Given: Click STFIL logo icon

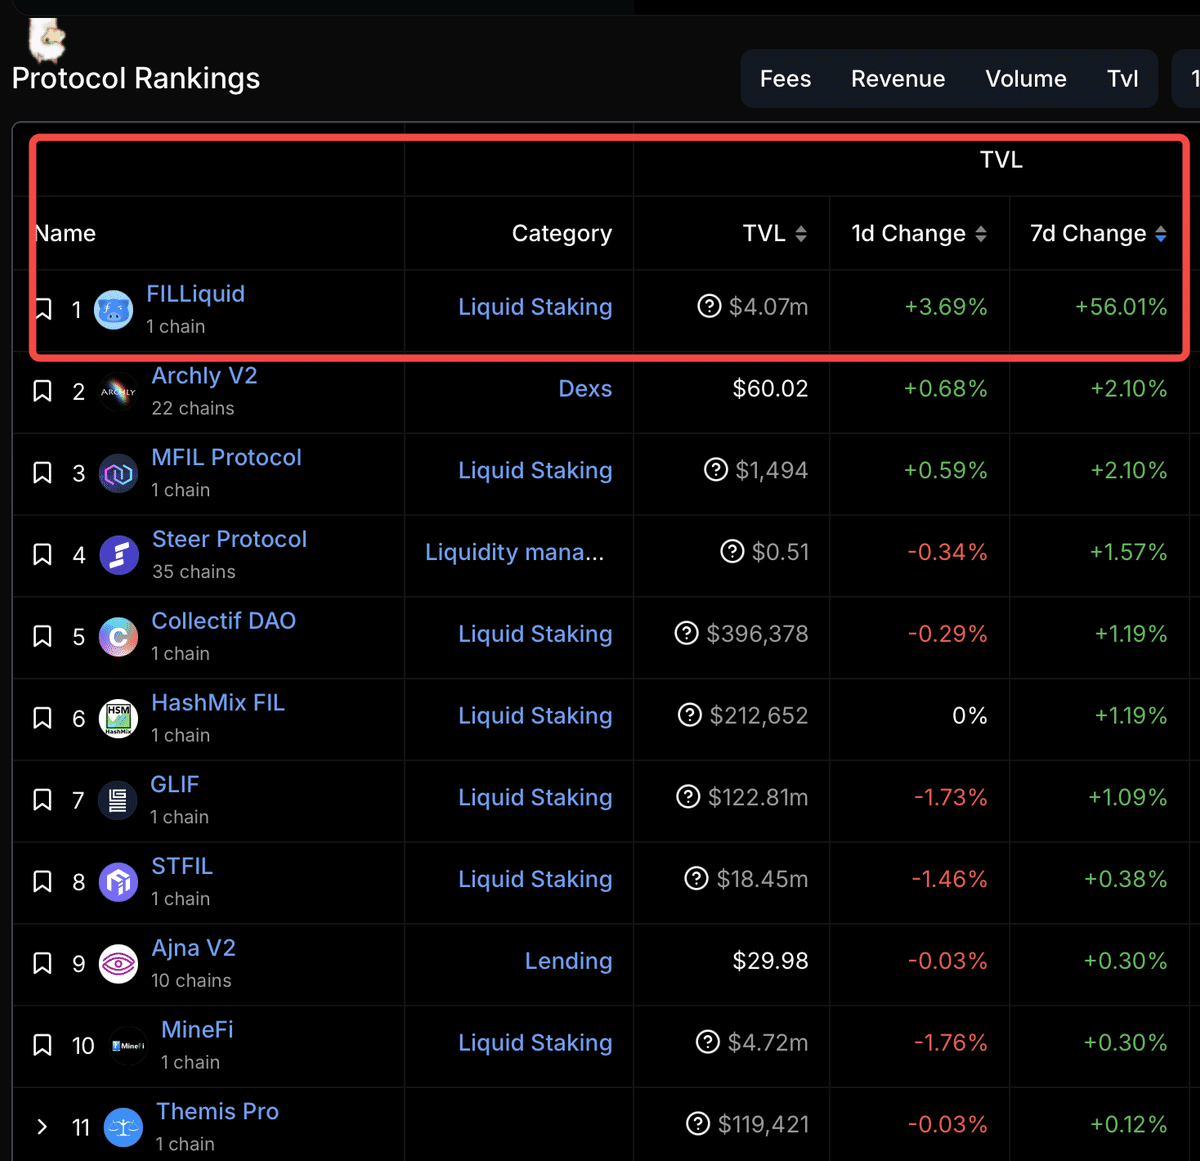Looking at the screenshot, I should tap(118, 882).
